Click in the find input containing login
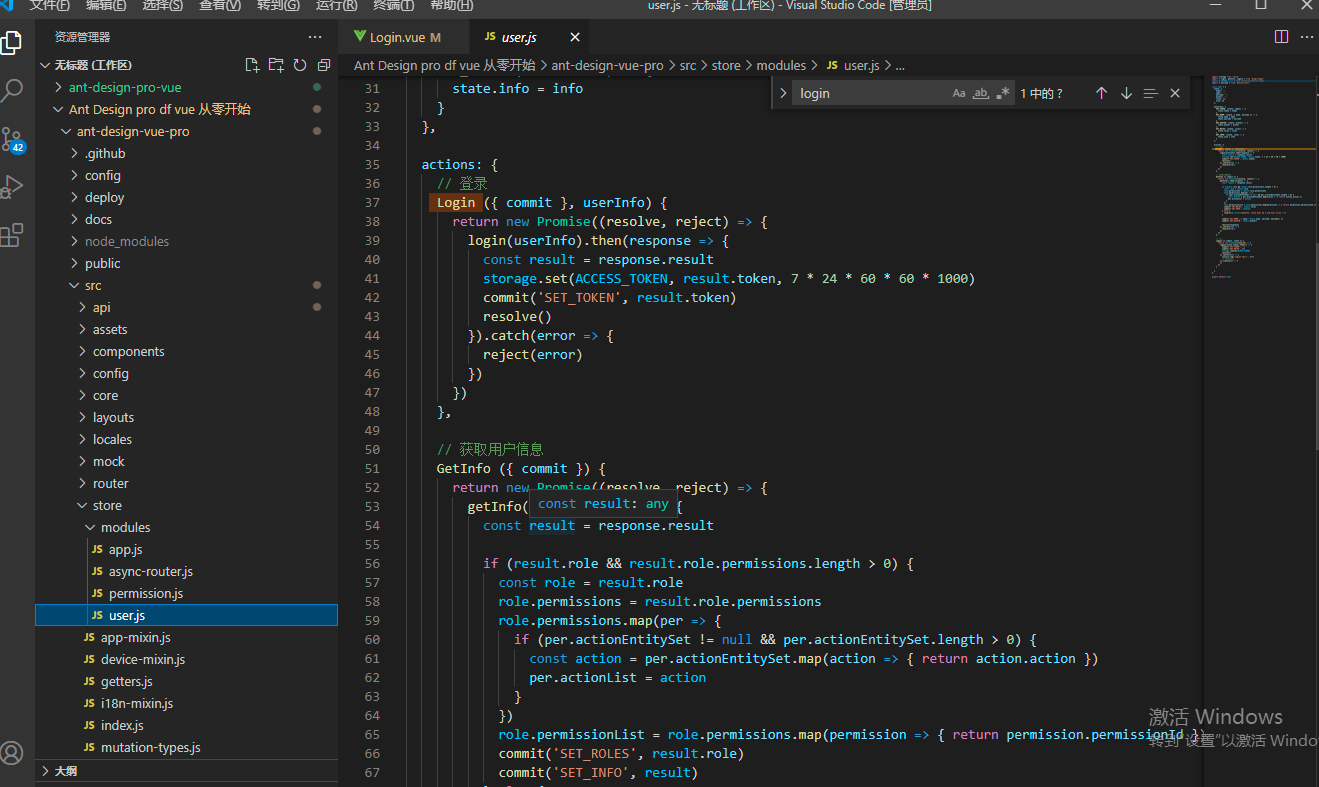The width and height of the screenshot is (1319, 787). (x=870, y=93)
